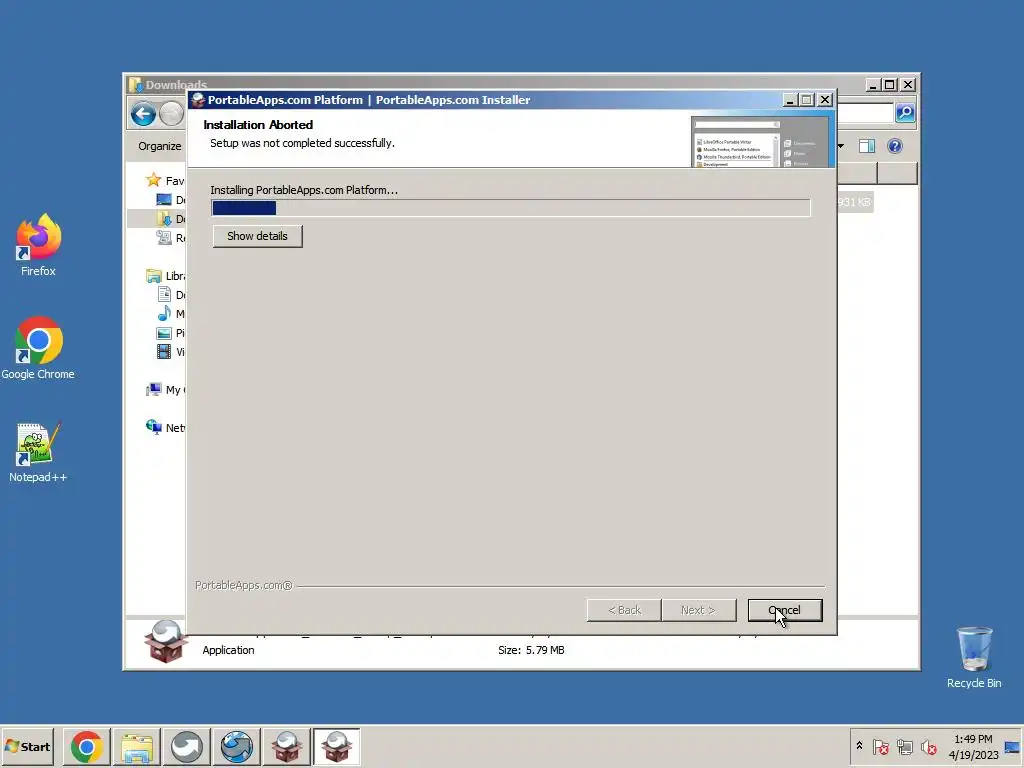Click the Chrome taskbar icon
1024x768 pixels.
[x=87, y=746]
